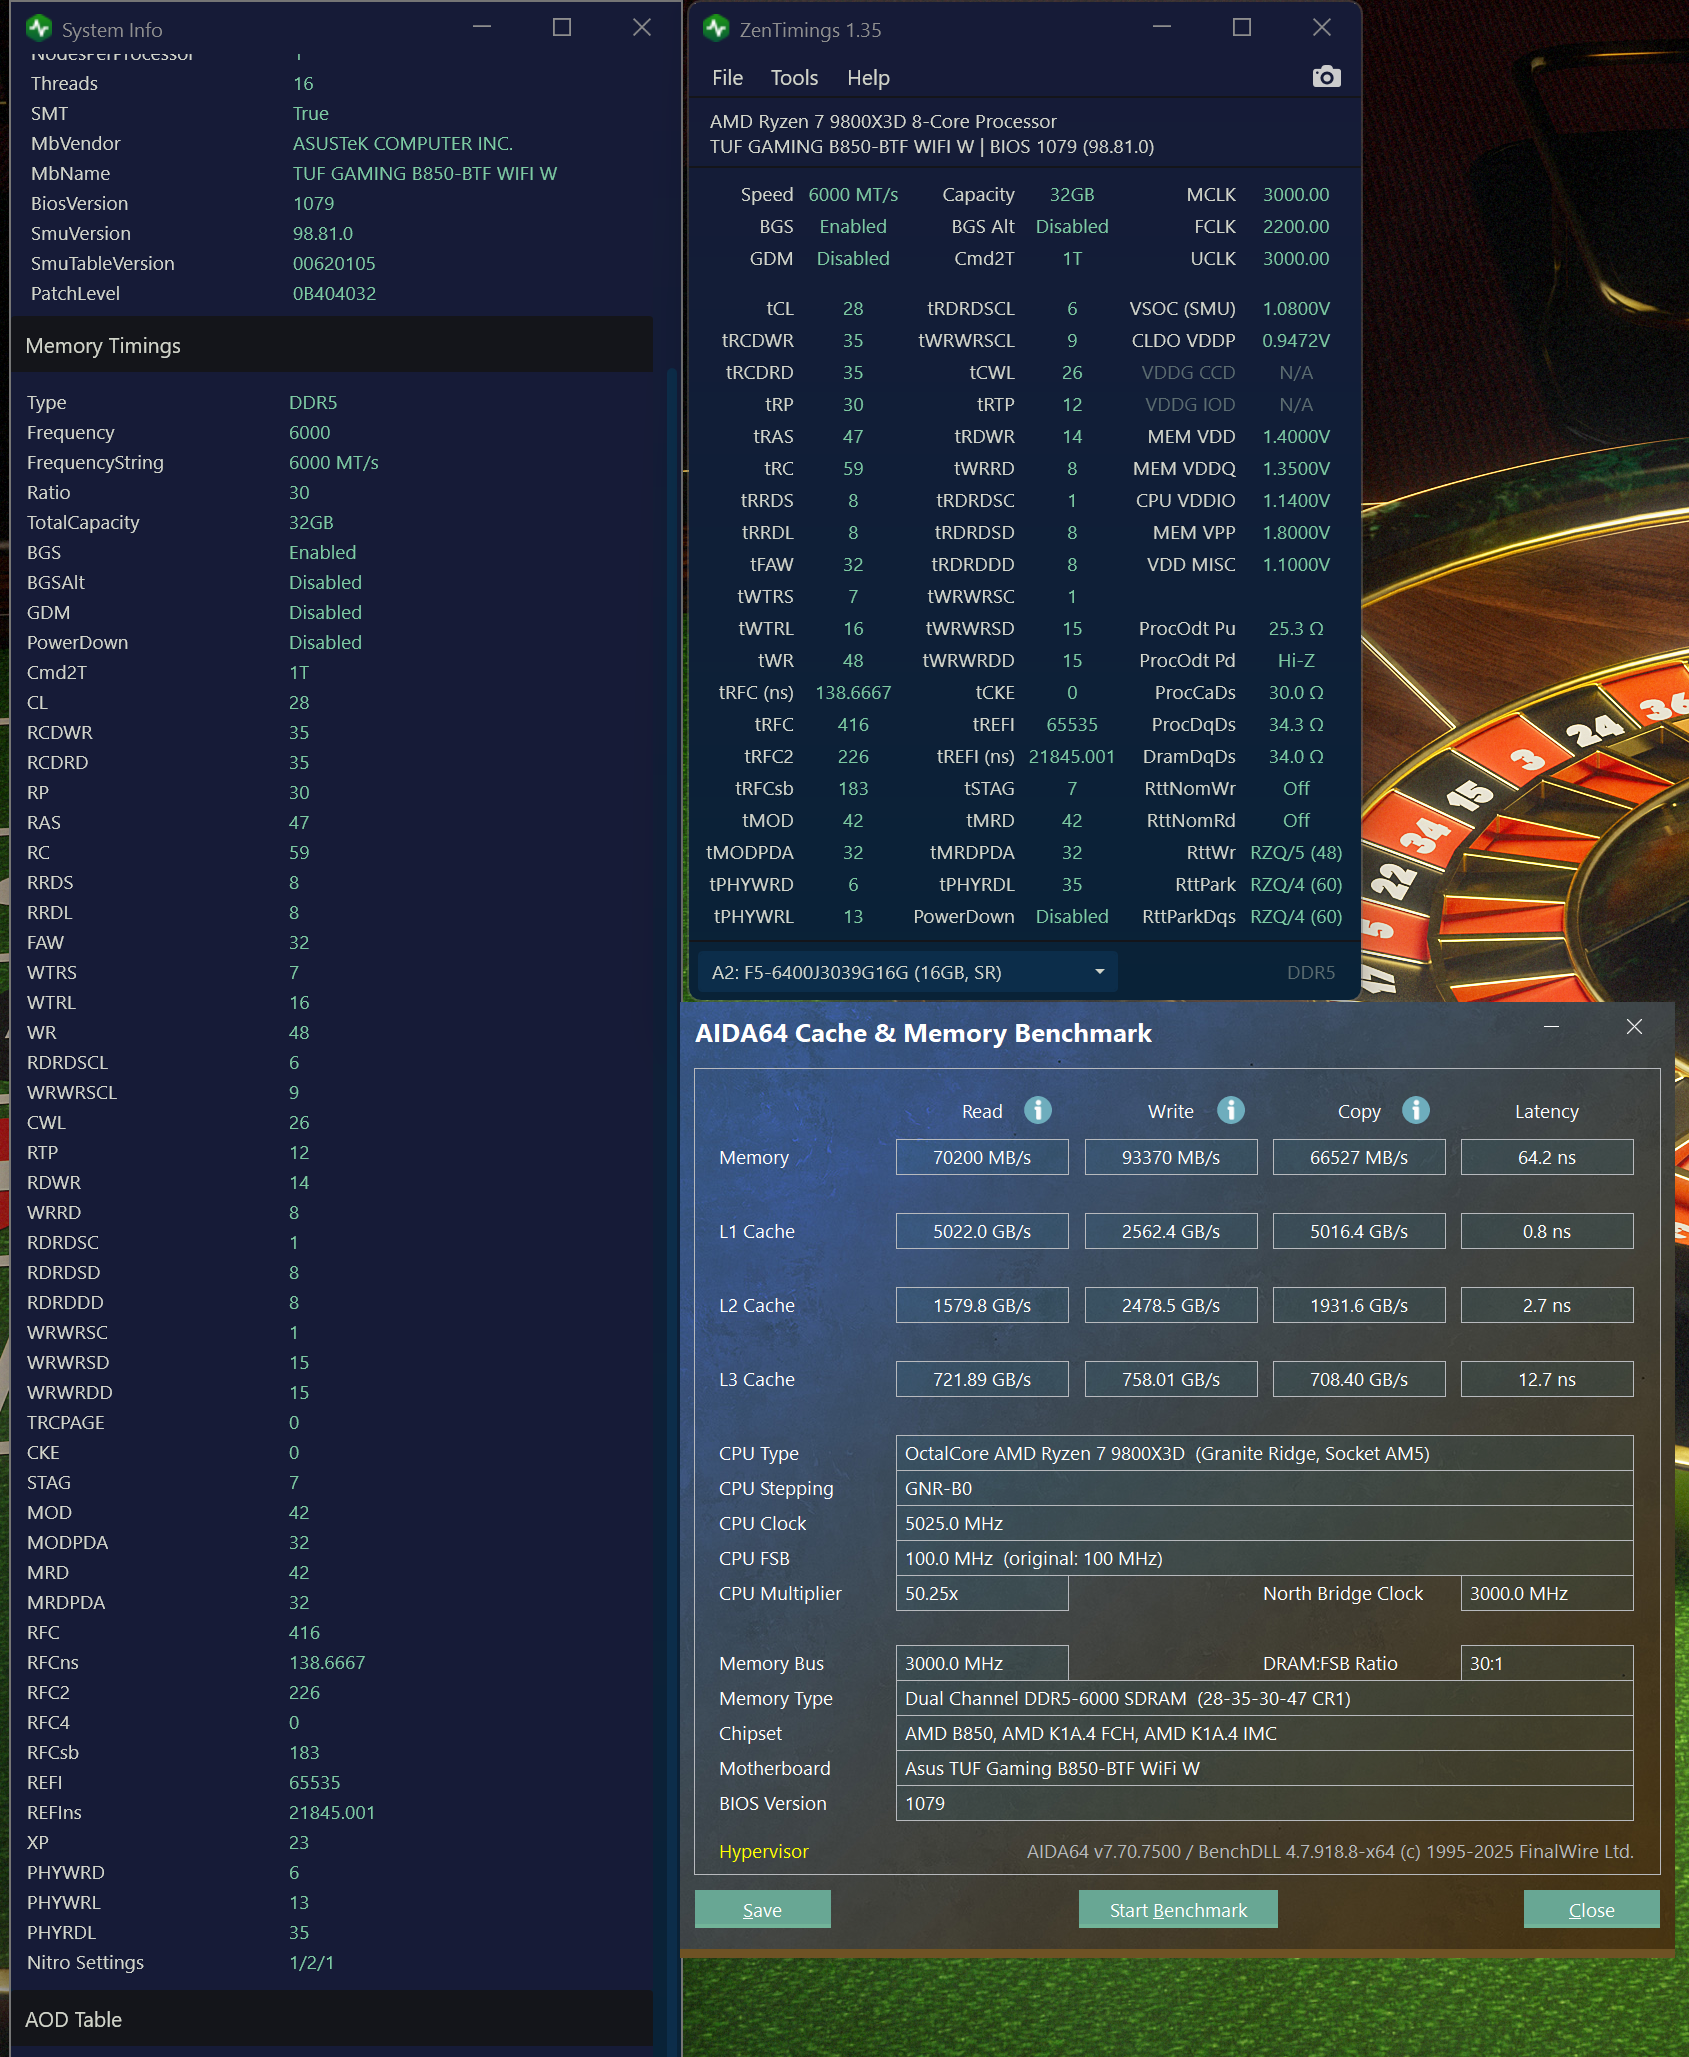Select the Memory Write result 93370 MB/s
The width and height of the screenshot is (1689, 2057).
1171,1157
